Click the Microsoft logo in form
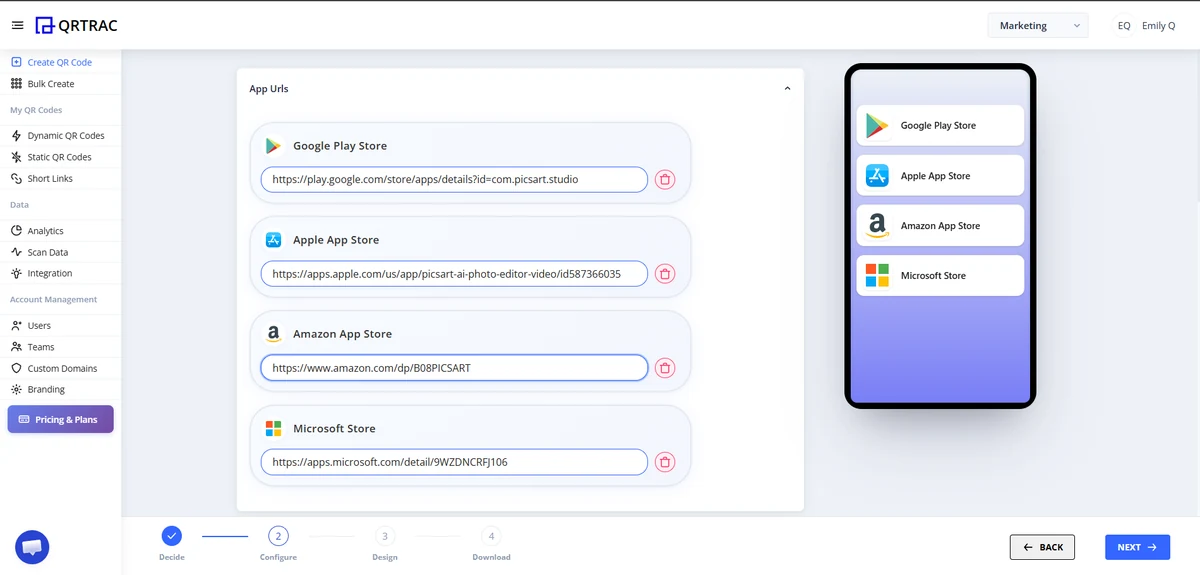The height and width of the screenshot is (575, 1200). pyautogui.click(x=273, y=428)
